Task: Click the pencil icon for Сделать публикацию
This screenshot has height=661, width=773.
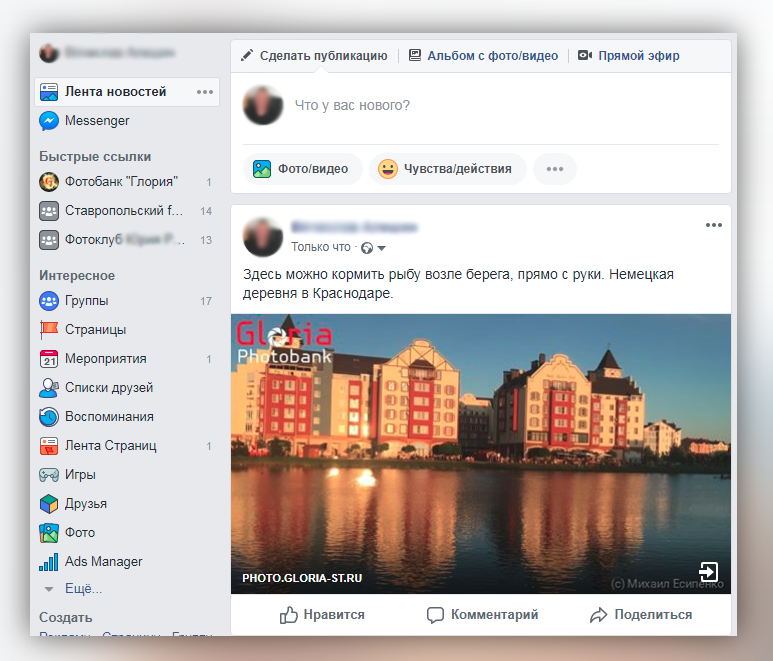Action: [x=246, y=55]
